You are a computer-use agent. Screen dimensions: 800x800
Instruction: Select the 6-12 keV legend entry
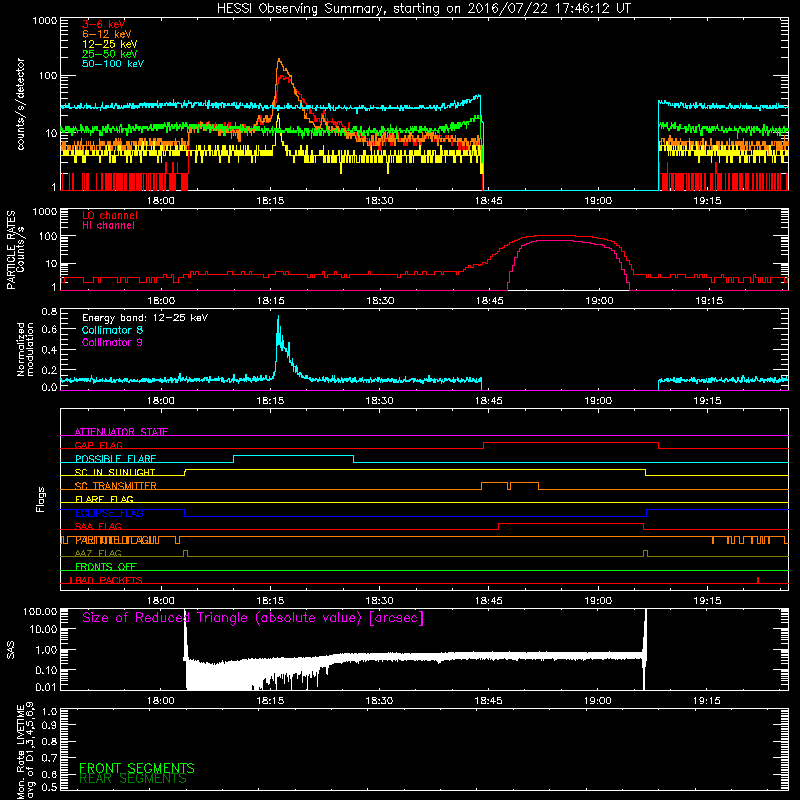106,34
